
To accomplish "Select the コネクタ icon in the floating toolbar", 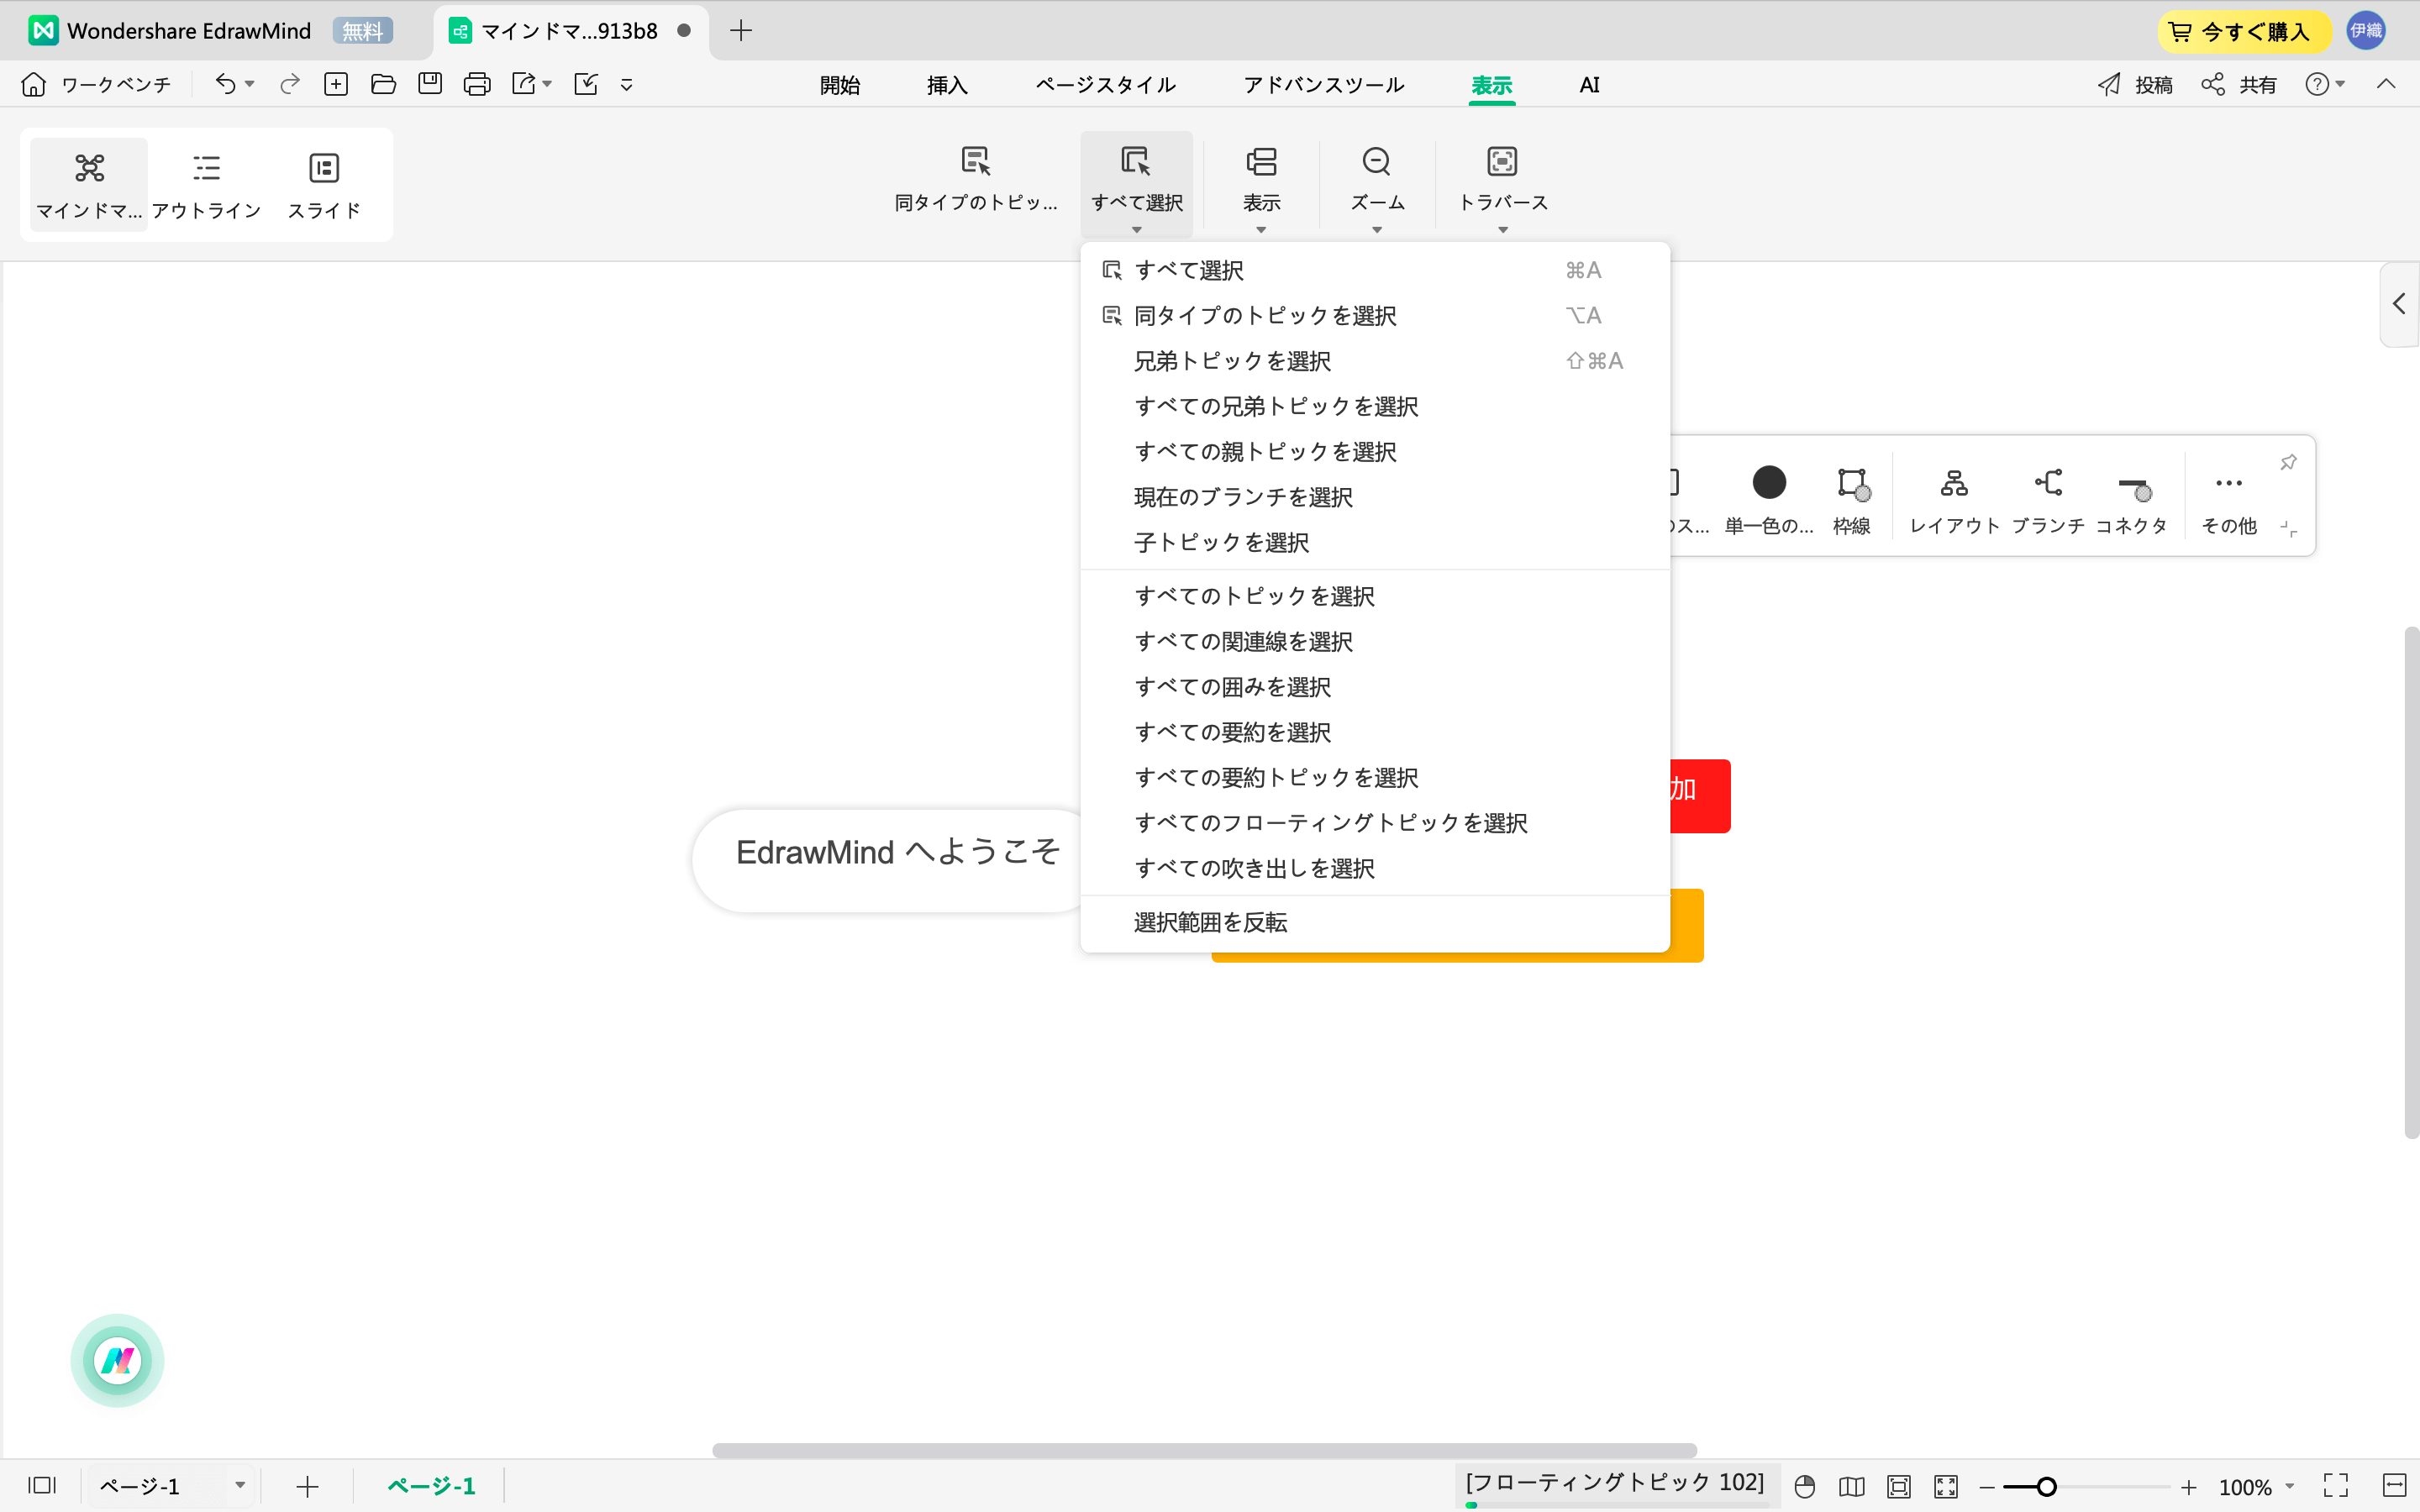I will 2132,495.
